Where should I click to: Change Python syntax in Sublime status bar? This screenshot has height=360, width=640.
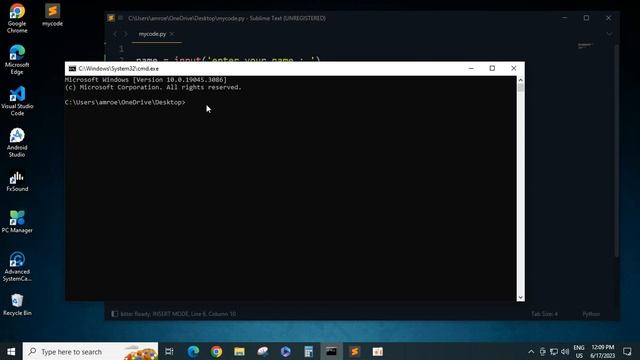coord(591,314)
